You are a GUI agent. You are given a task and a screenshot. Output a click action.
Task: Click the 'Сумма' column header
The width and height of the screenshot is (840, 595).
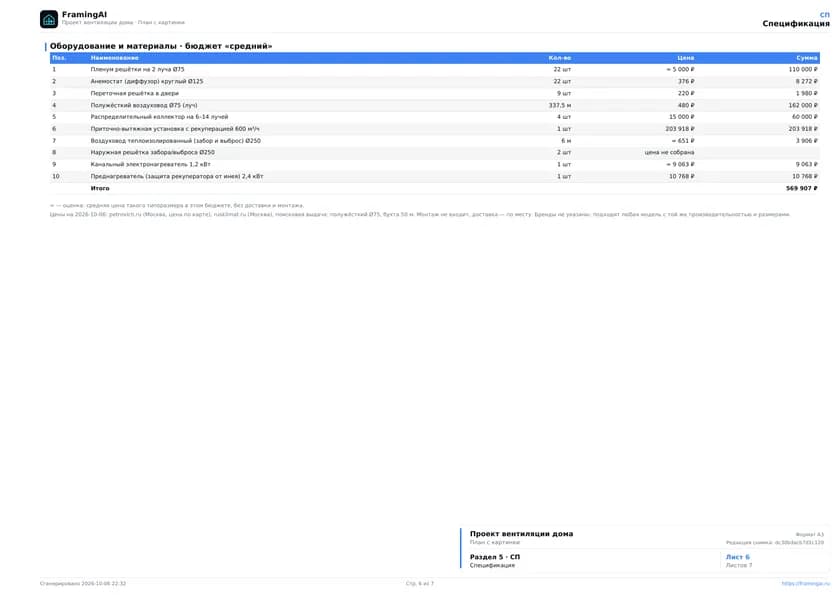(807, 58)
